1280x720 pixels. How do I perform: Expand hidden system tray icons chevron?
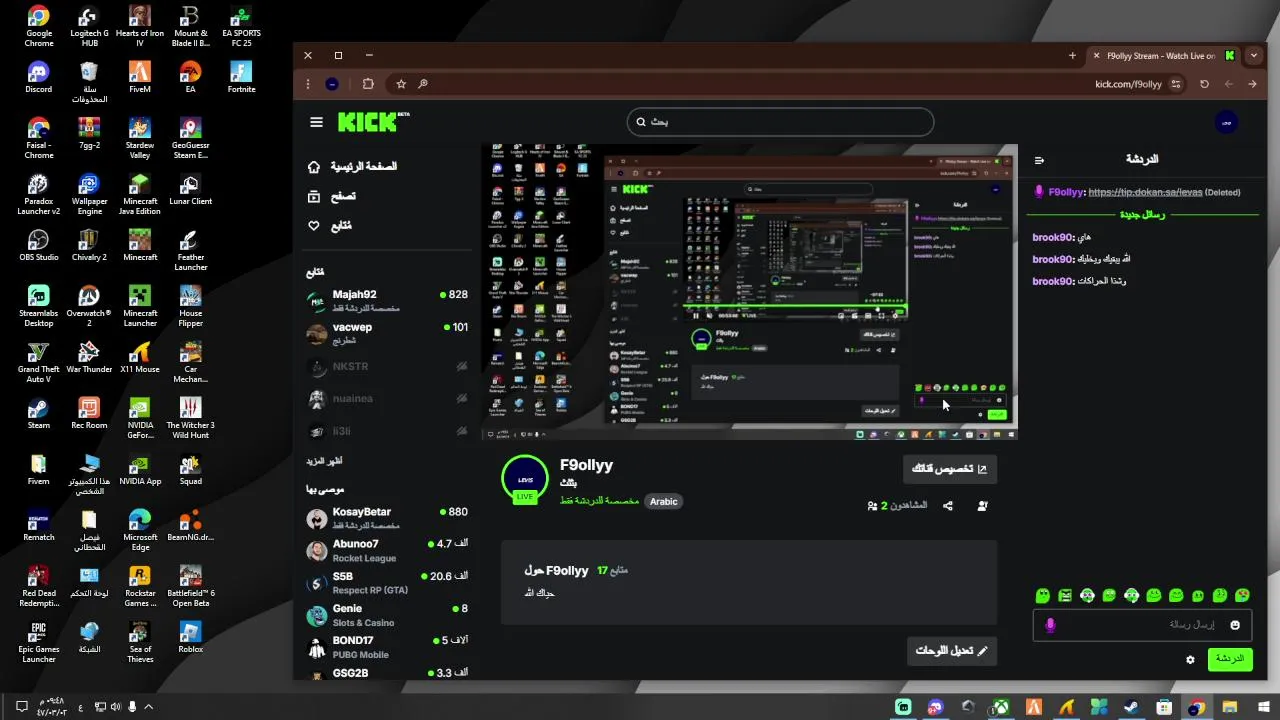(149, 707)
